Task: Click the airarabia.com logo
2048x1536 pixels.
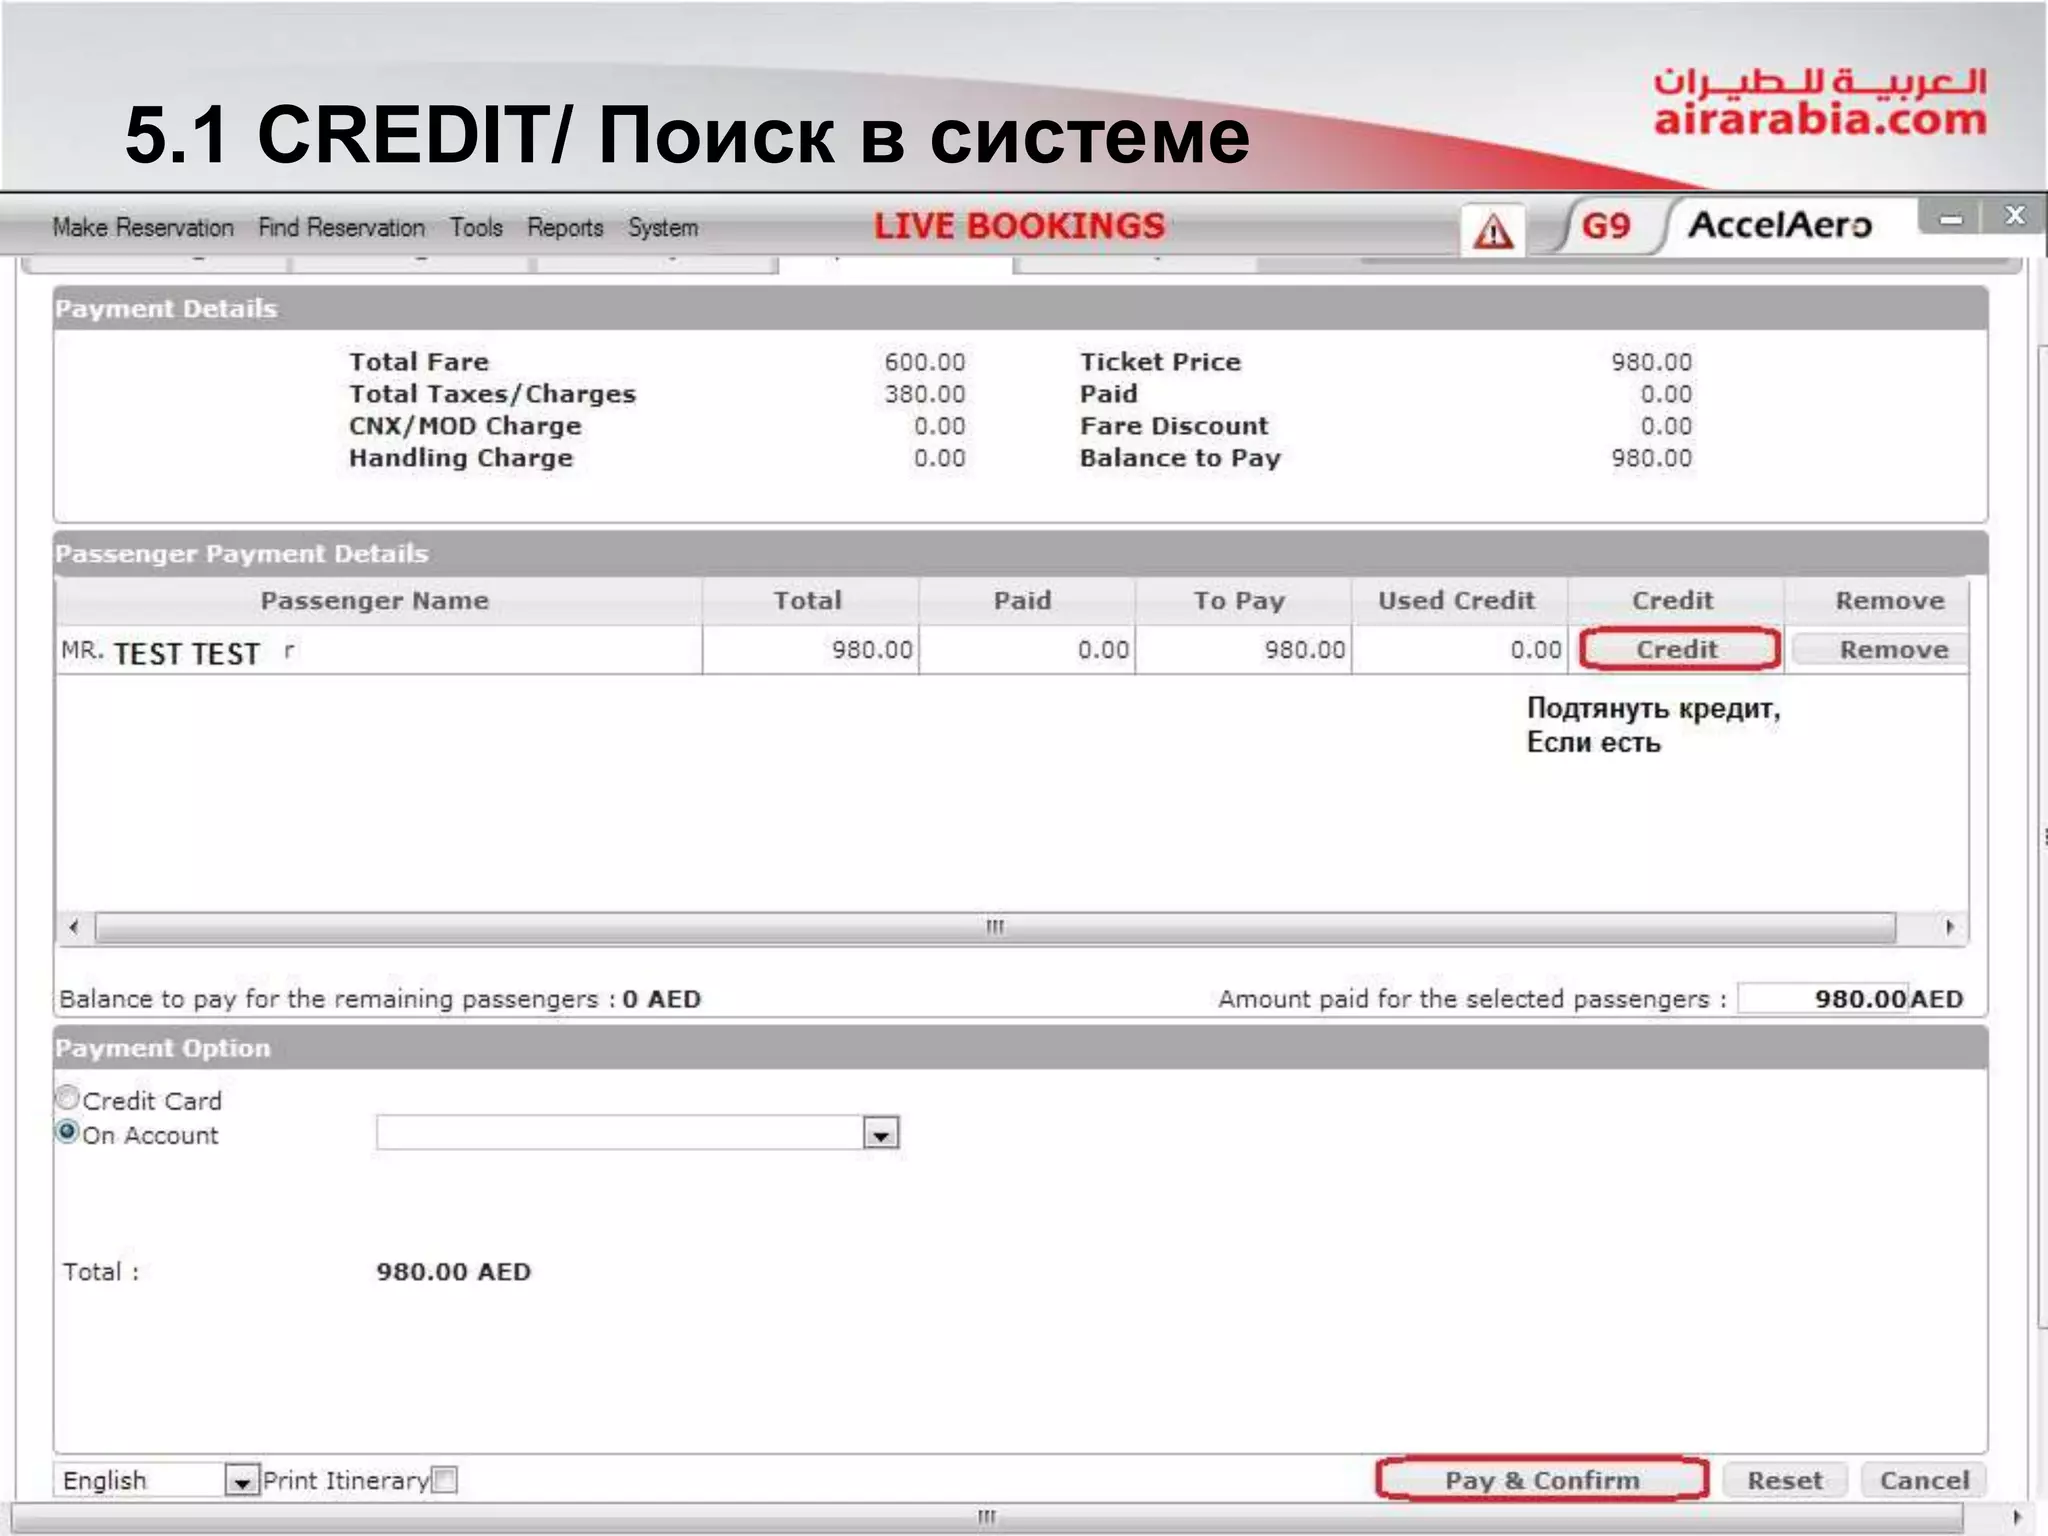Action: [x=1820, y=103]
